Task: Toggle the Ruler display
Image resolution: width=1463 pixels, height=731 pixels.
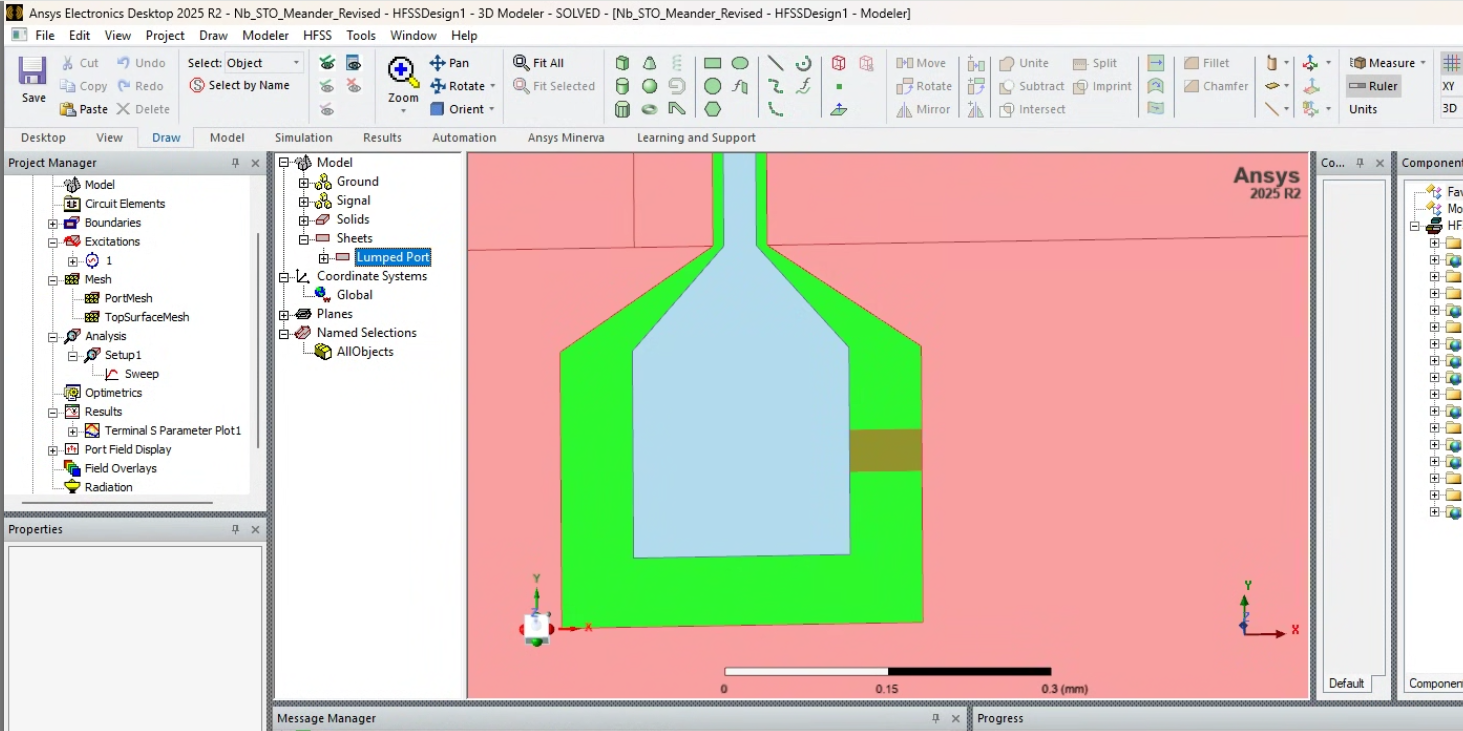Action: [x=1373, y=86]
